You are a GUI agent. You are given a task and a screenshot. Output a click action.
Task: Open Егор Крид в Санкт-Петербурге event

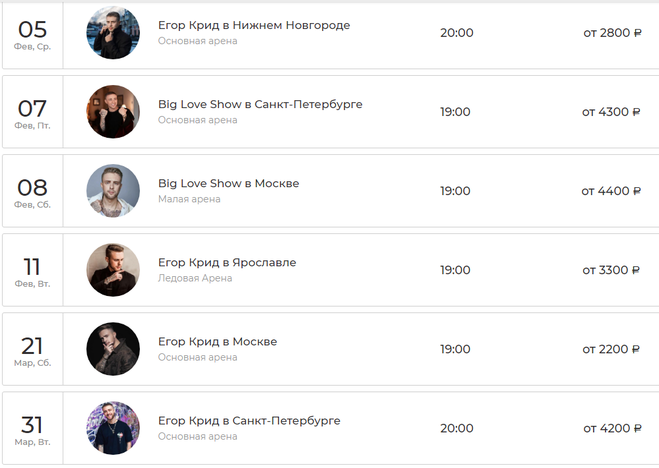pos(249,421)
